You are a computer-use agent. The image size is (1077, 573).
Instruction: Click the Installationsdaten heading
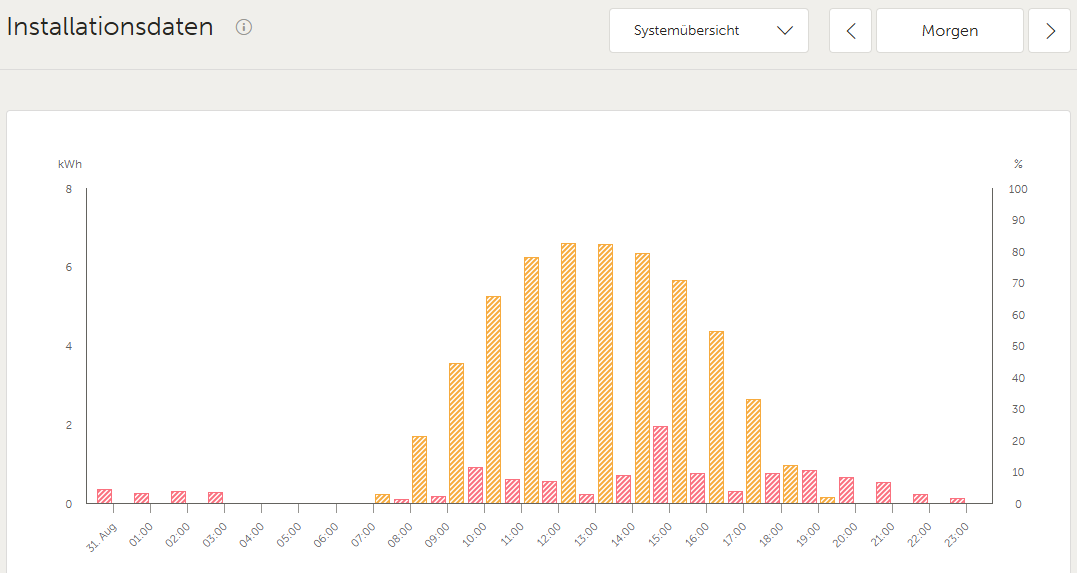[x=110, y=27]
